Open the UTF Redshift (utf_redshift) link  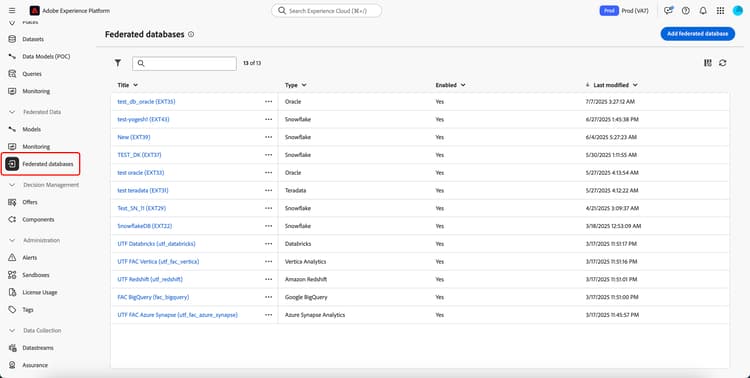(150, 279)
